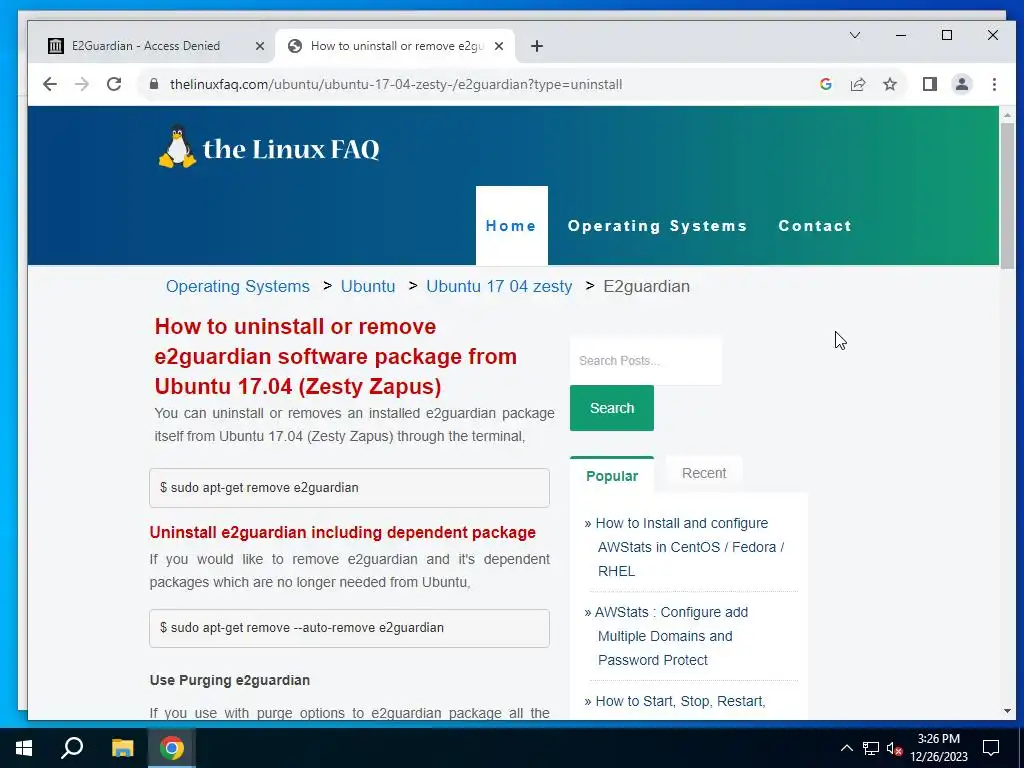Close the How to uninstall tab
Screen dimensions: 1024x768
pyautogui.click(x=498, y=46)
